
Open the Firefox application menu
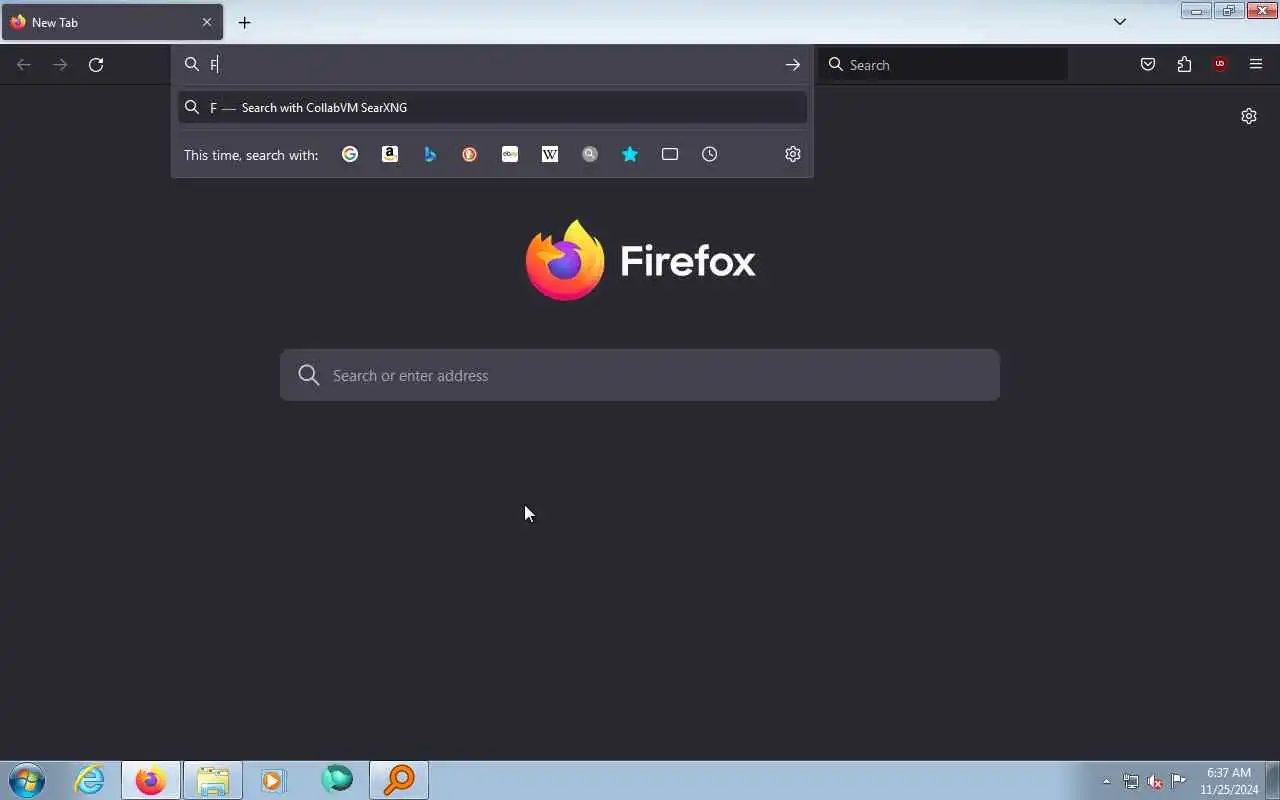pos(1256,65)
